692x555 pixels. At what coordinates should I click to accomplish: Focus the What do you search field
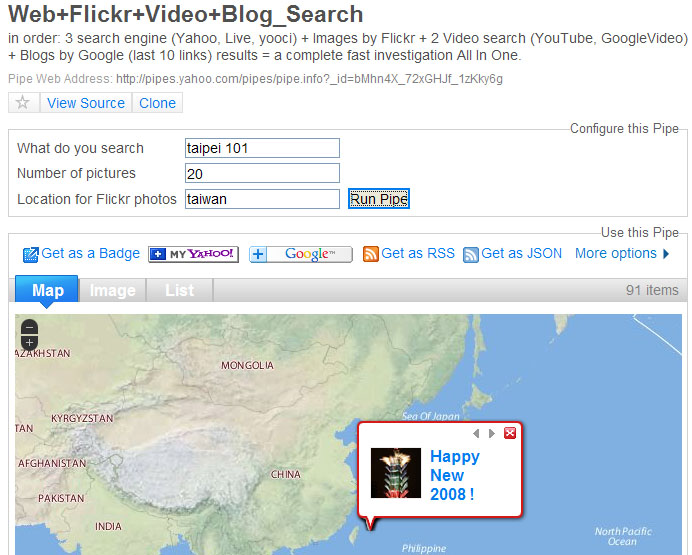point(262,148)
